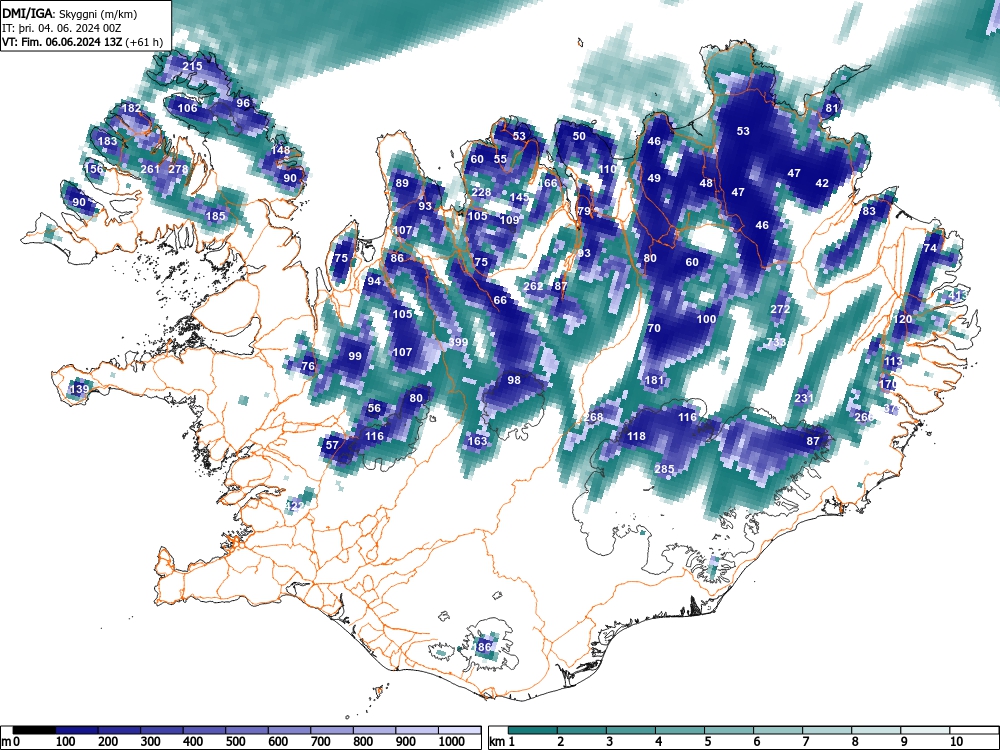Viewport: 1000px width, 750px height.
Task: Click the visibility value 96 on the map
Action: click(243, 103)
